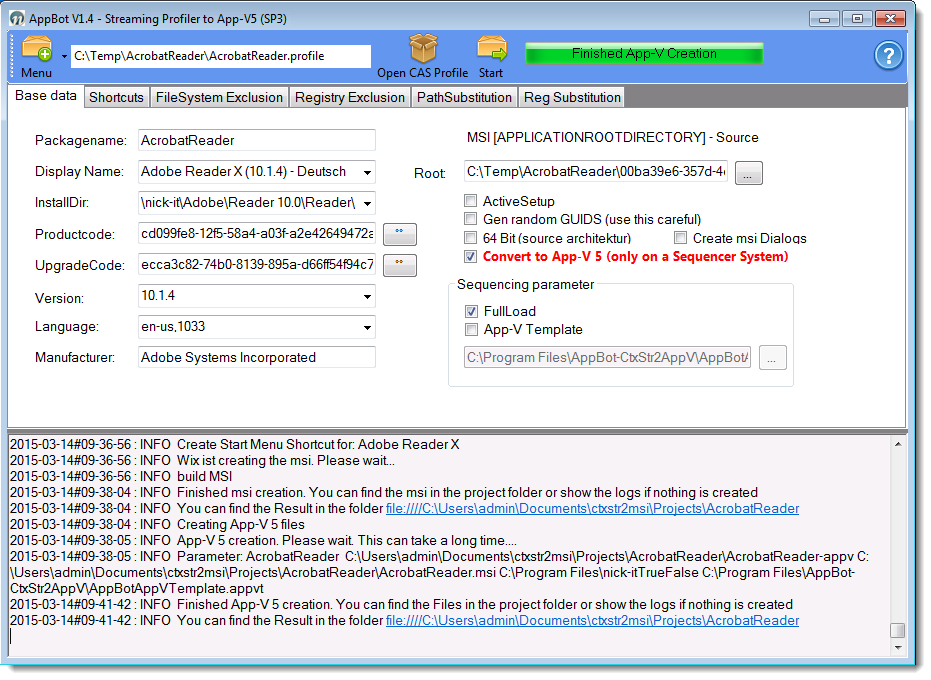Click the Productcode text field
The height and width of the screenshot is (680, 931).
point(256,234)
